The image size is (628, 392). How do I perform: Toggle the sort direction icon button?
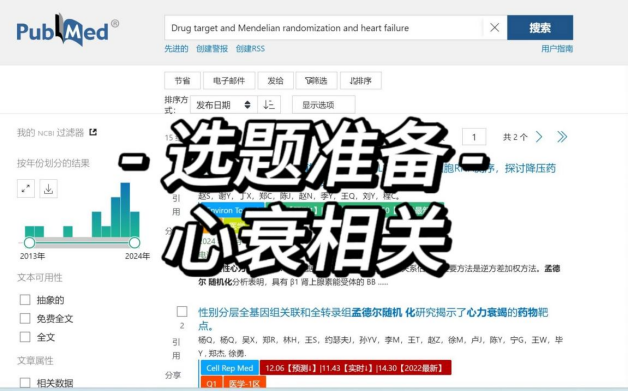pos(269,105)
